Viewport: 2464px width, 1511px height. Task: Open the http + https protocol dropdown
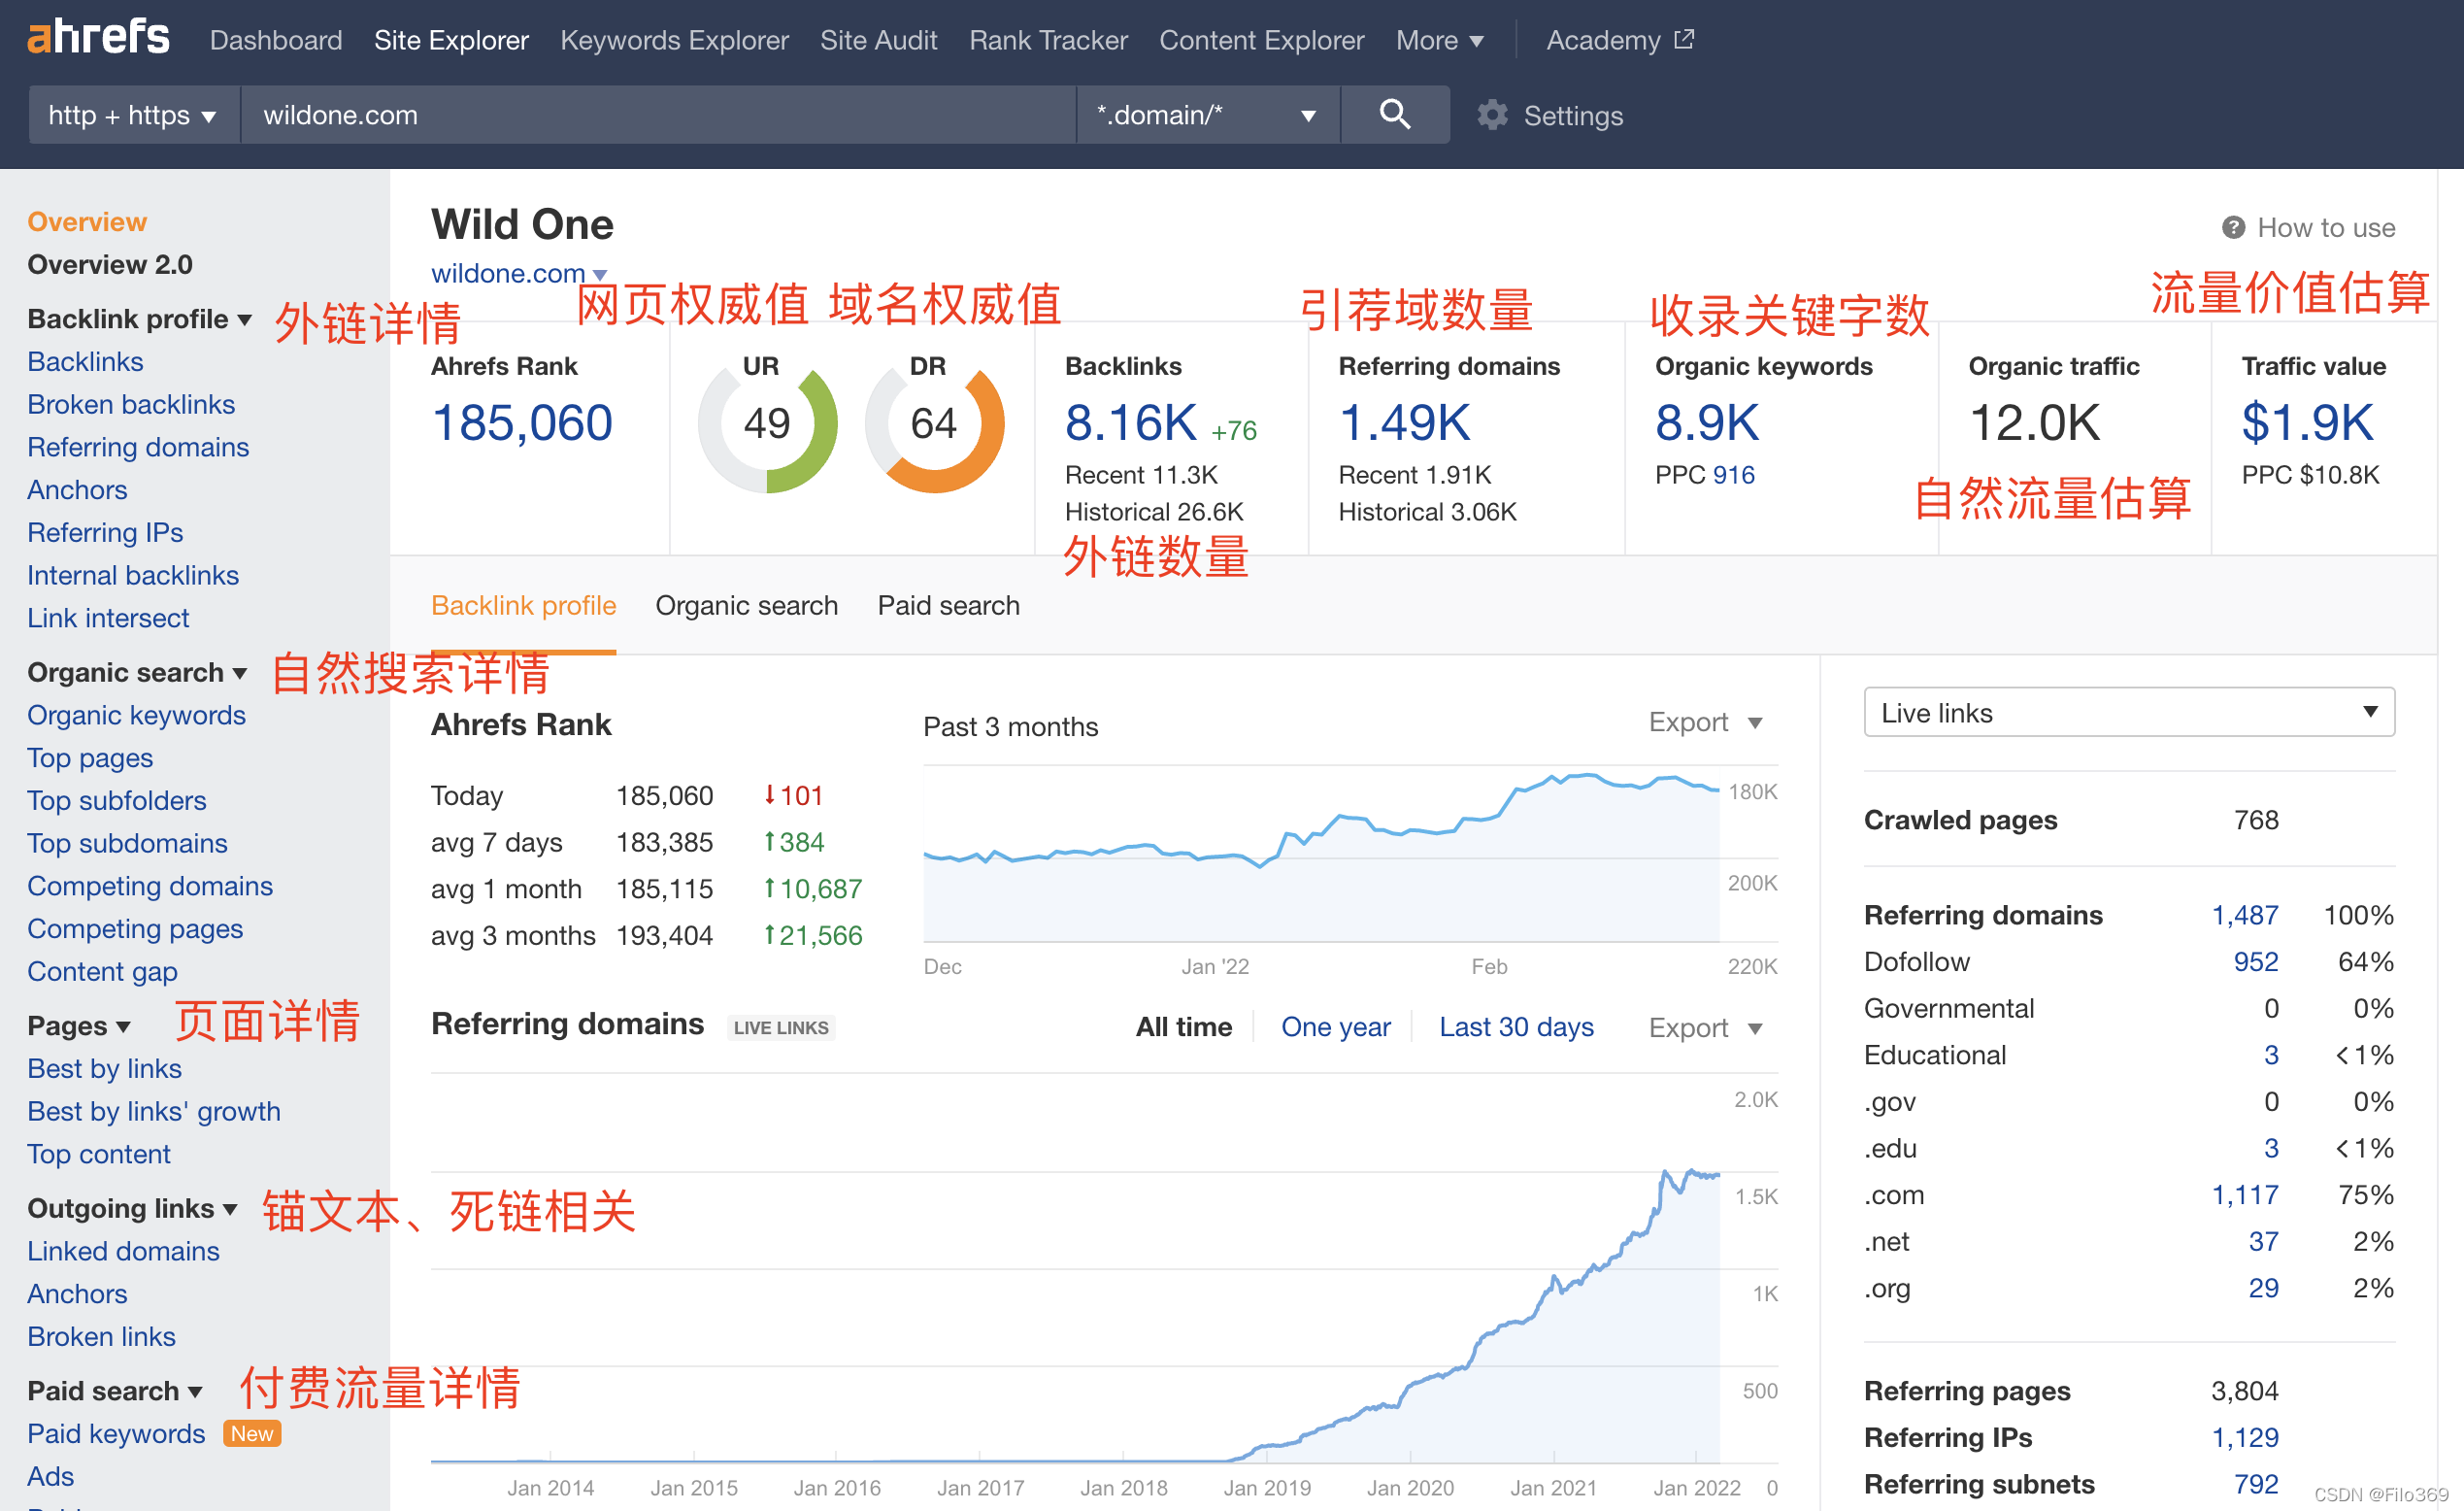[133, 115]
